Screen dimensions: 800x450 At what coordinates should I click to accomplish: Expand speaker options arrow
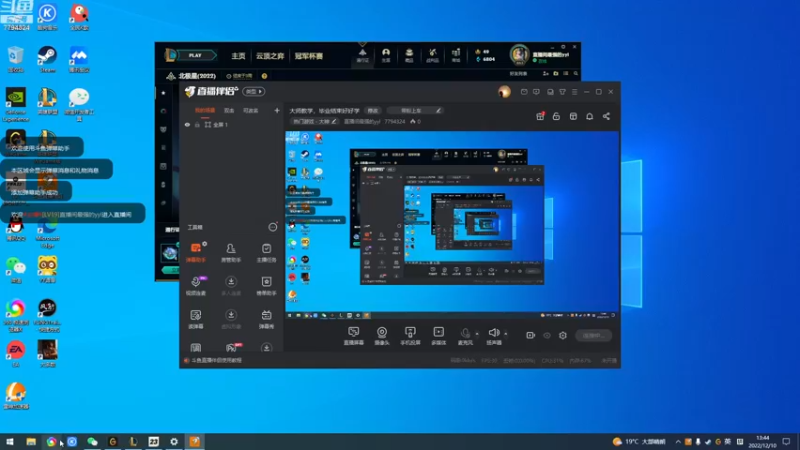coord(506,334)
